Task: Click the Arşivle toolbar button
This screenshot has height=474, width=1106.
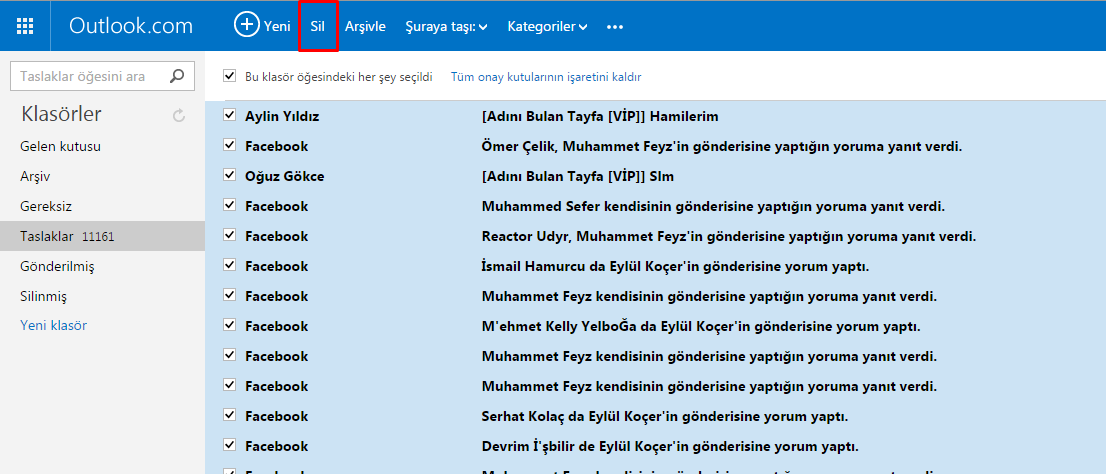Action: tap(365, 27)
